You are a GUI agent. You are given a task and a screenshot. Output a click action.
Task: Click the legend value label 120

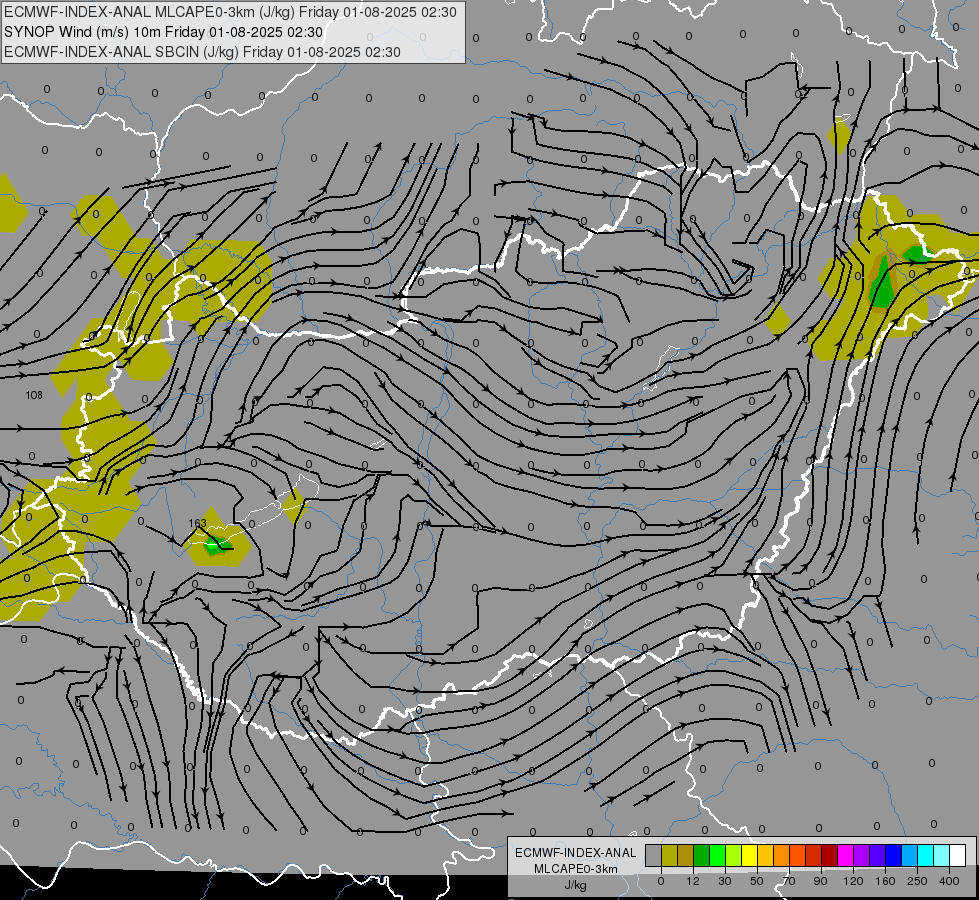coord(854,881)
